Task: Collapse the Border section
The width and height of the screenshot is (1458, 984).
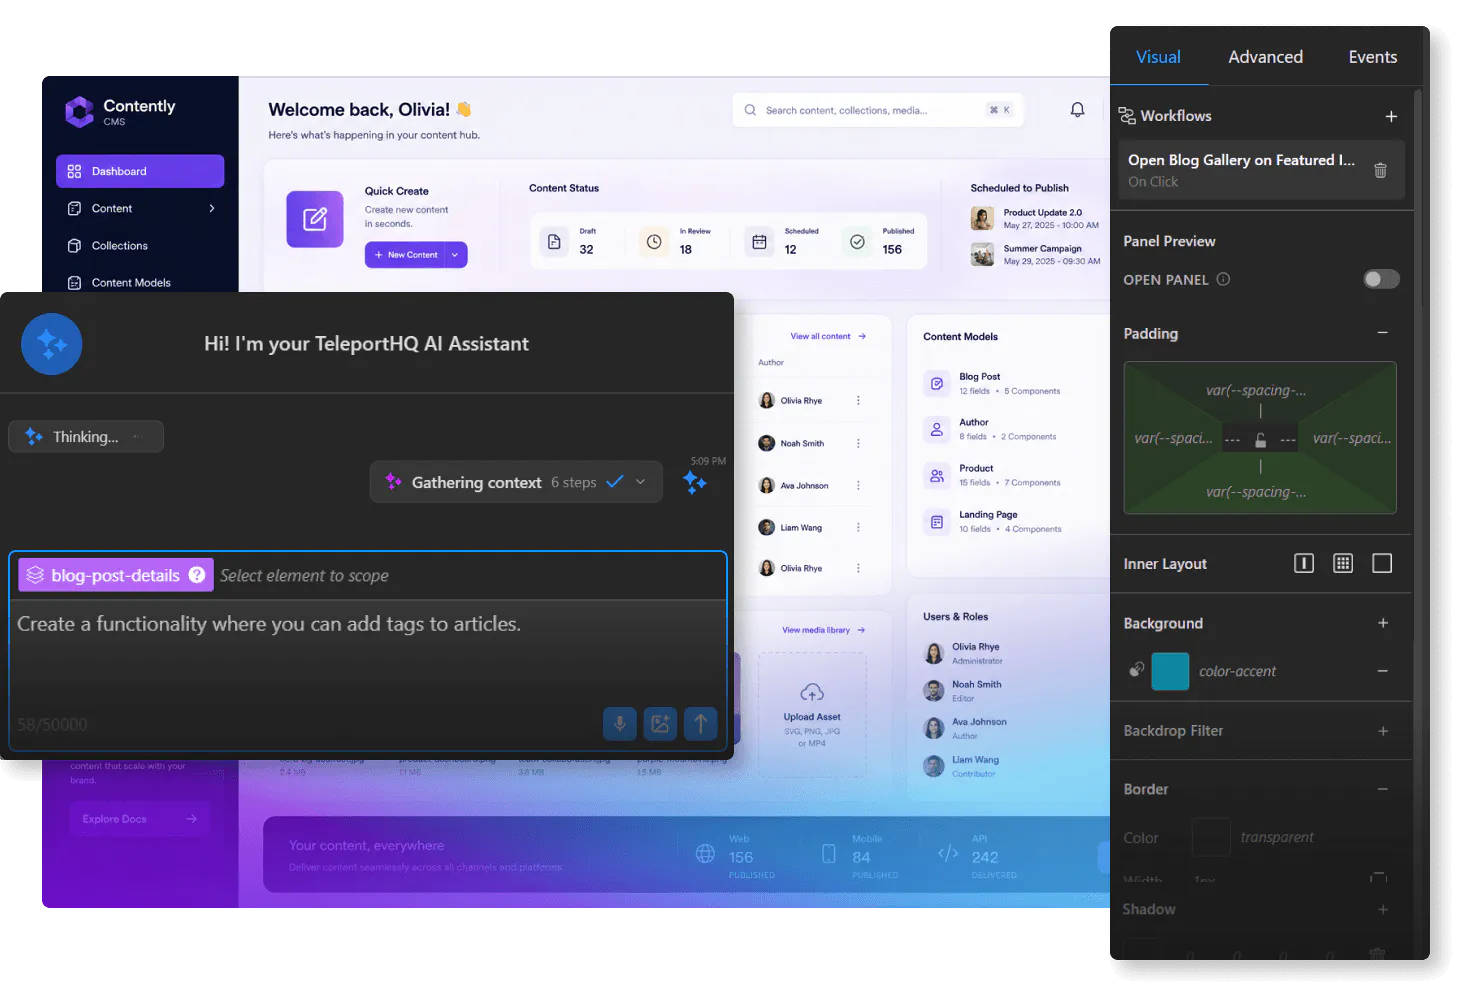Action: [1382, 789]
